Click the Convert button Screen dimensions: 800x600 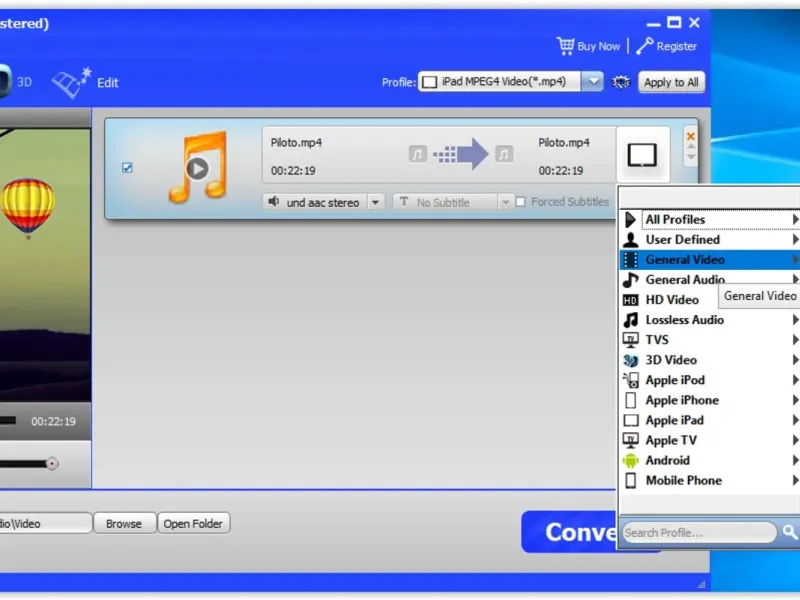point(570,532)
